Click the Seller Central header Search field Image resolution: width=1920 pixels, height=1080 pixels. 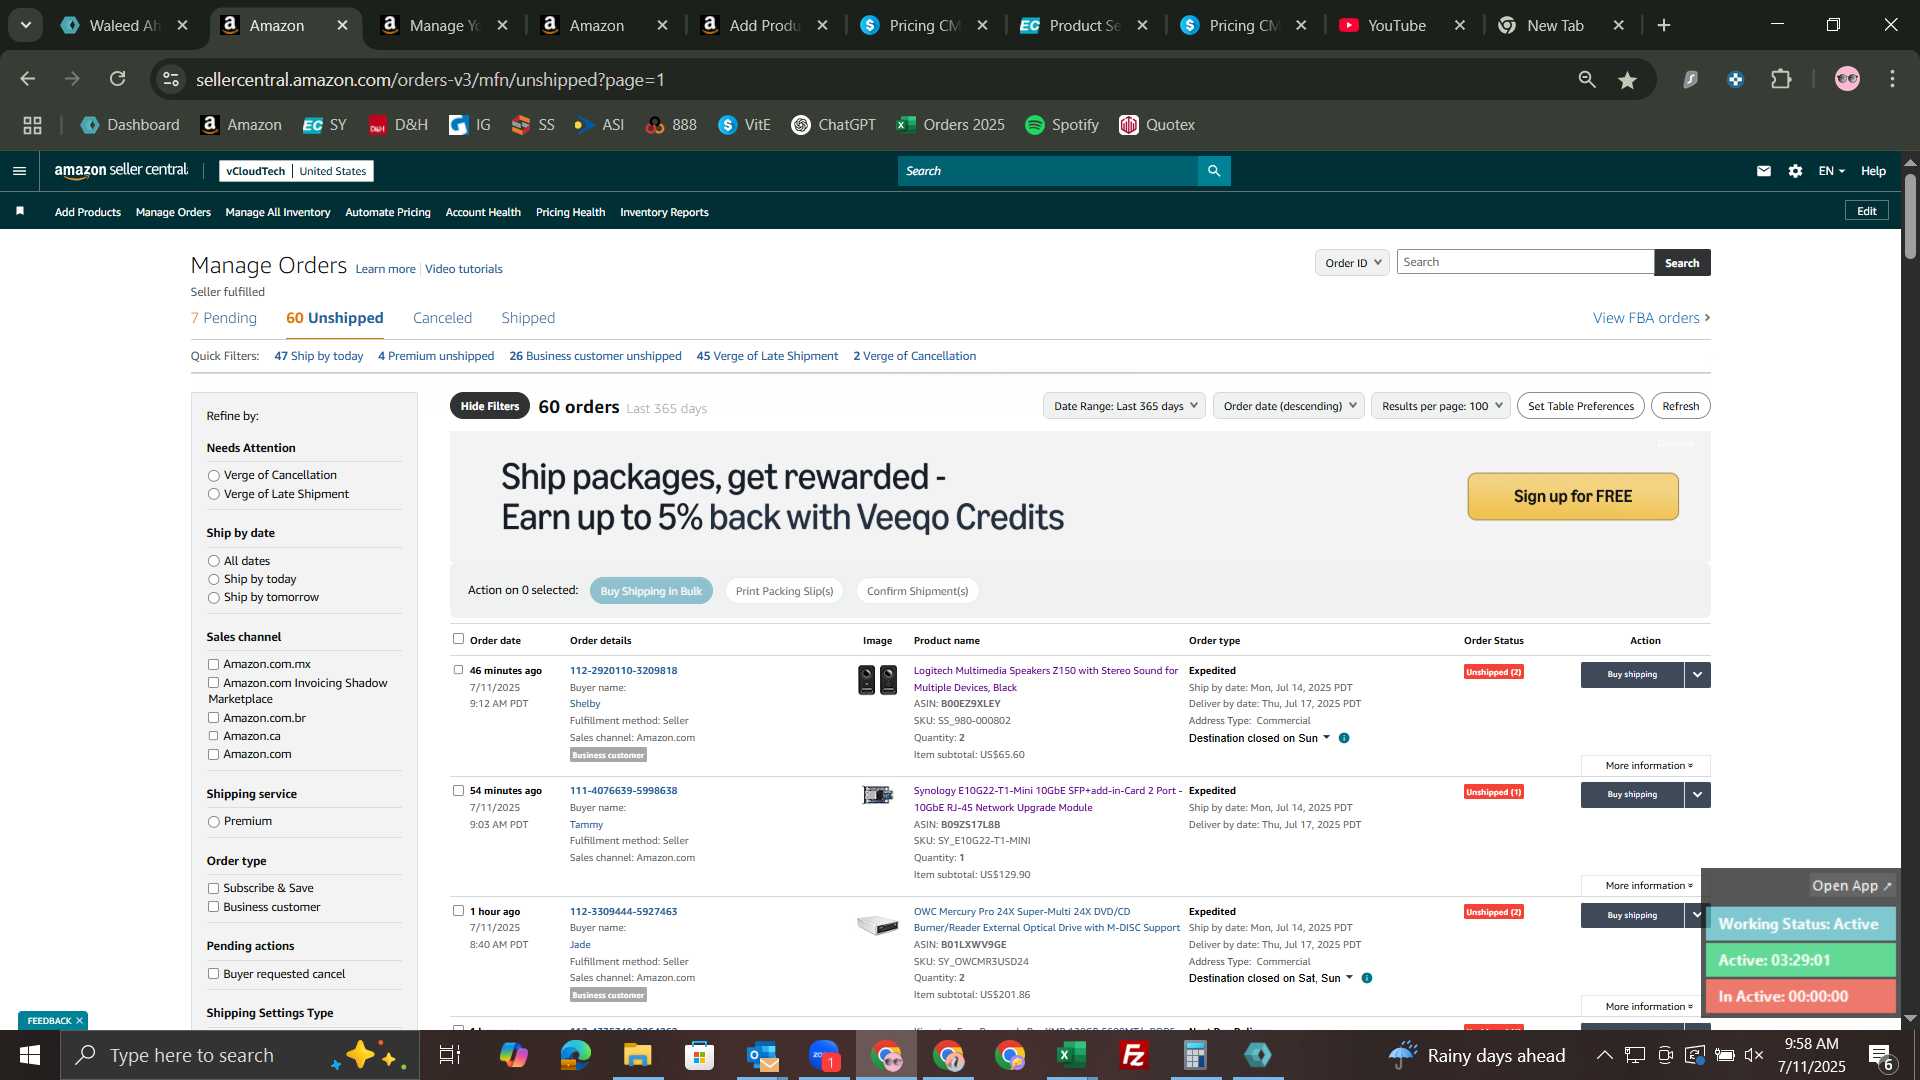(x=1048, y=171)
